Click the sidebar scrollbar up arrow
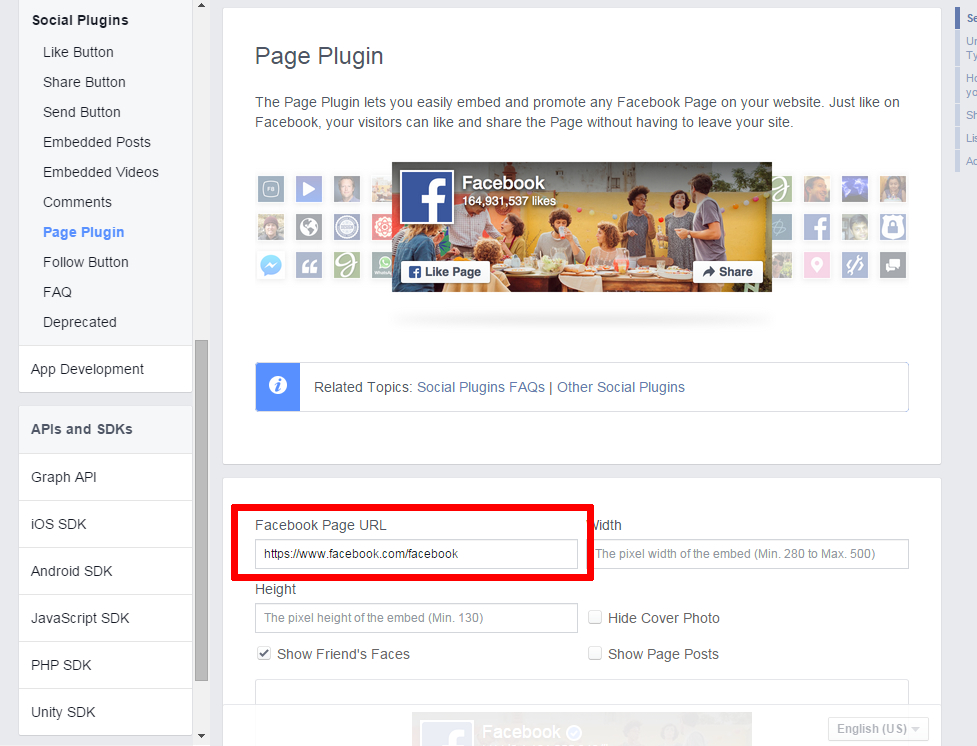Image resolution: width=977 pixels, height=746 pixels. 201,6
